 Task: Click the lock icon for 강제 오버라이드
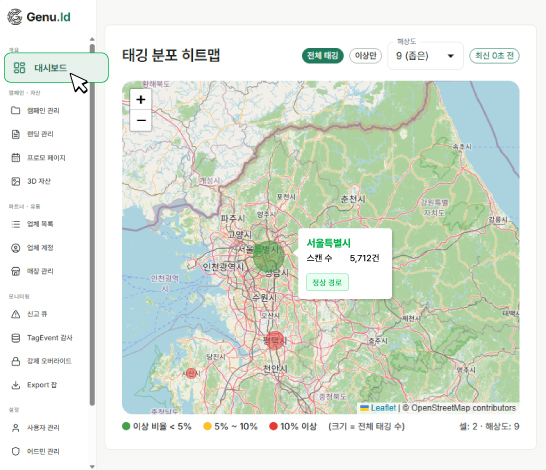(16, 361)
